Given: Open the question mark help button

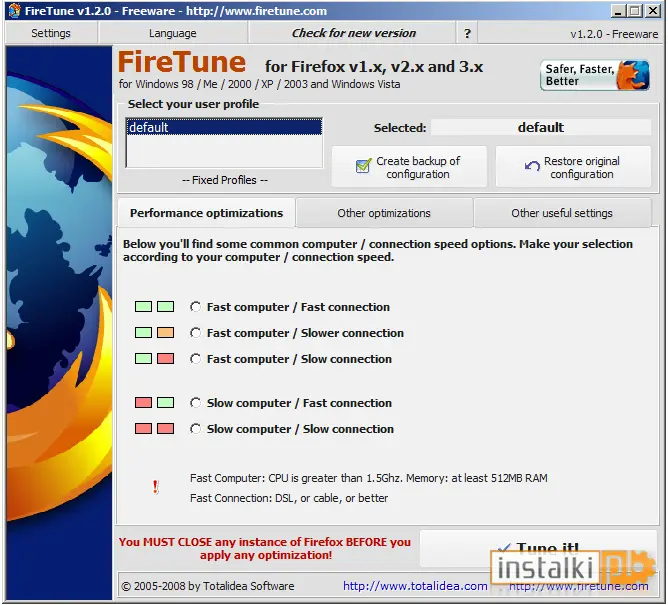Looking at the screenshot, I should coord(467,33).
